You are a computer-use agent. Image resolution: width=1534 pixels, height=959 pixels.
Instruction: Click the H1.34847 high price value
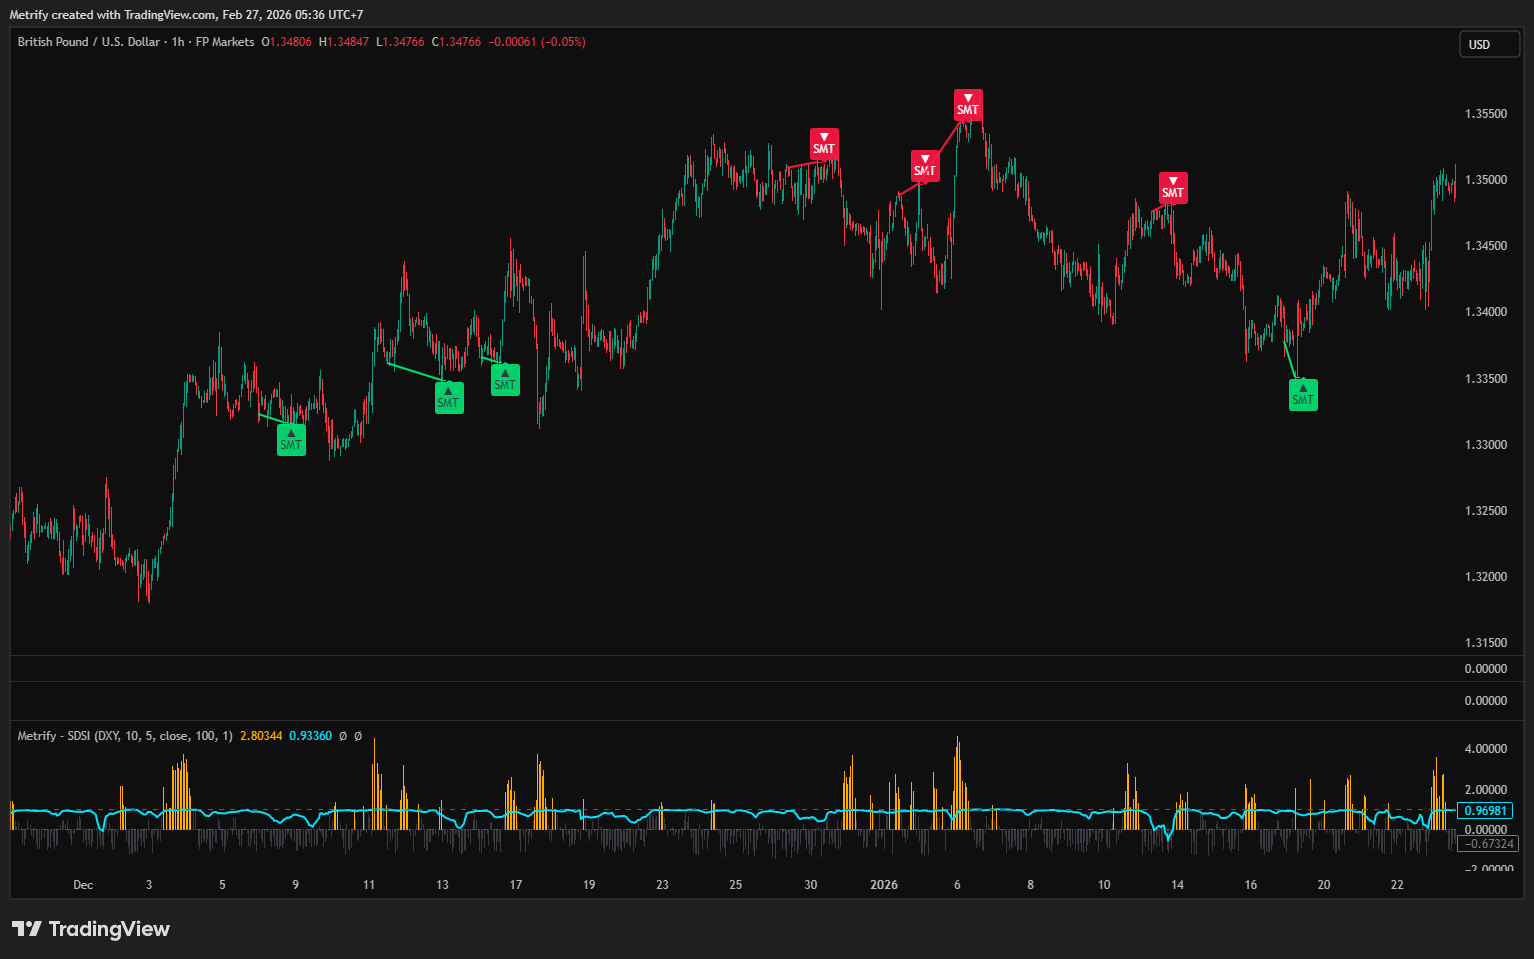pyautogui.click(x=344, y=42)
